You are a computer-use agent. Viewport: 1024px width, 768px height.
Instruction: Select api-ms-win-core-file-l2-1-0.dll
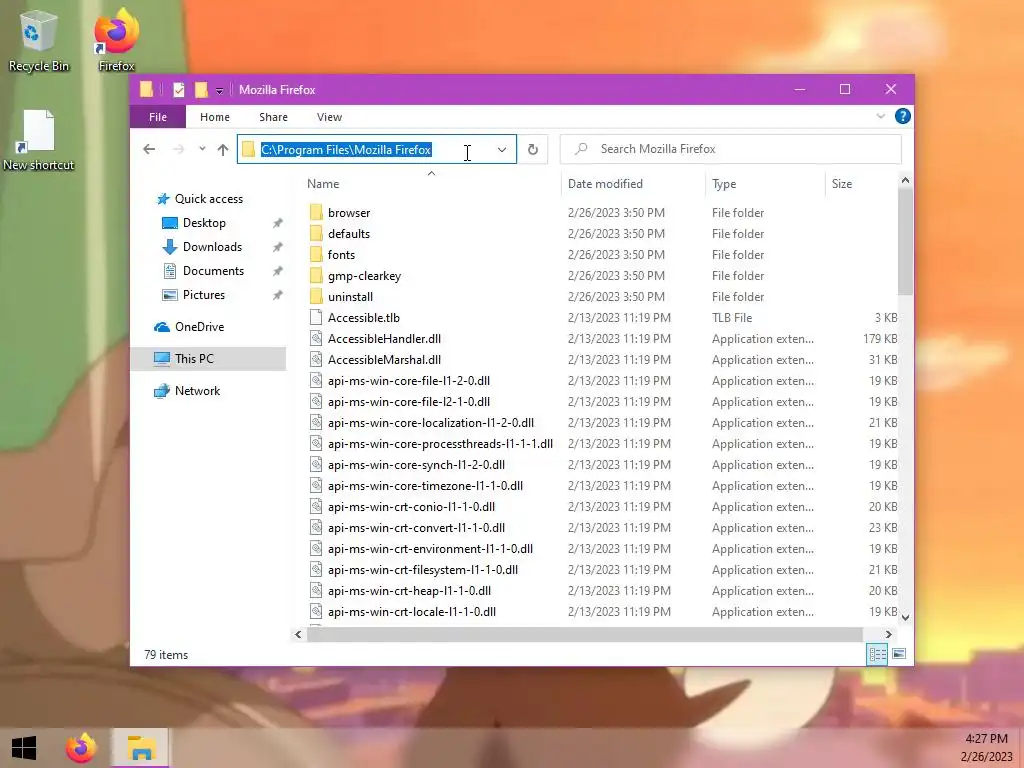pos(409,402)
